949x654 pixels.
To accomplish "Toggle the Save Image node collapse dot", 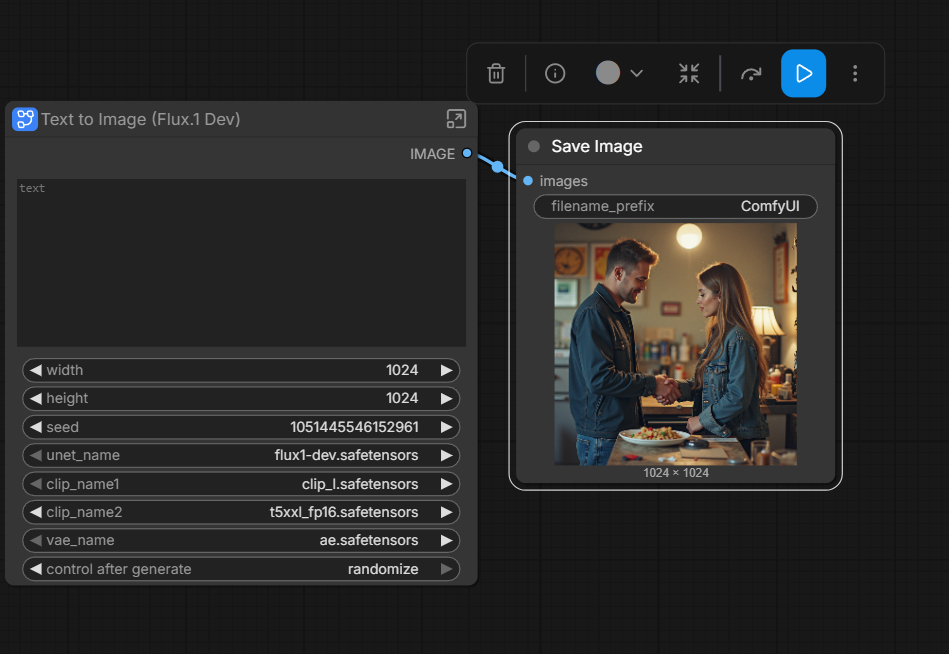I will click(x=534, y=146).
